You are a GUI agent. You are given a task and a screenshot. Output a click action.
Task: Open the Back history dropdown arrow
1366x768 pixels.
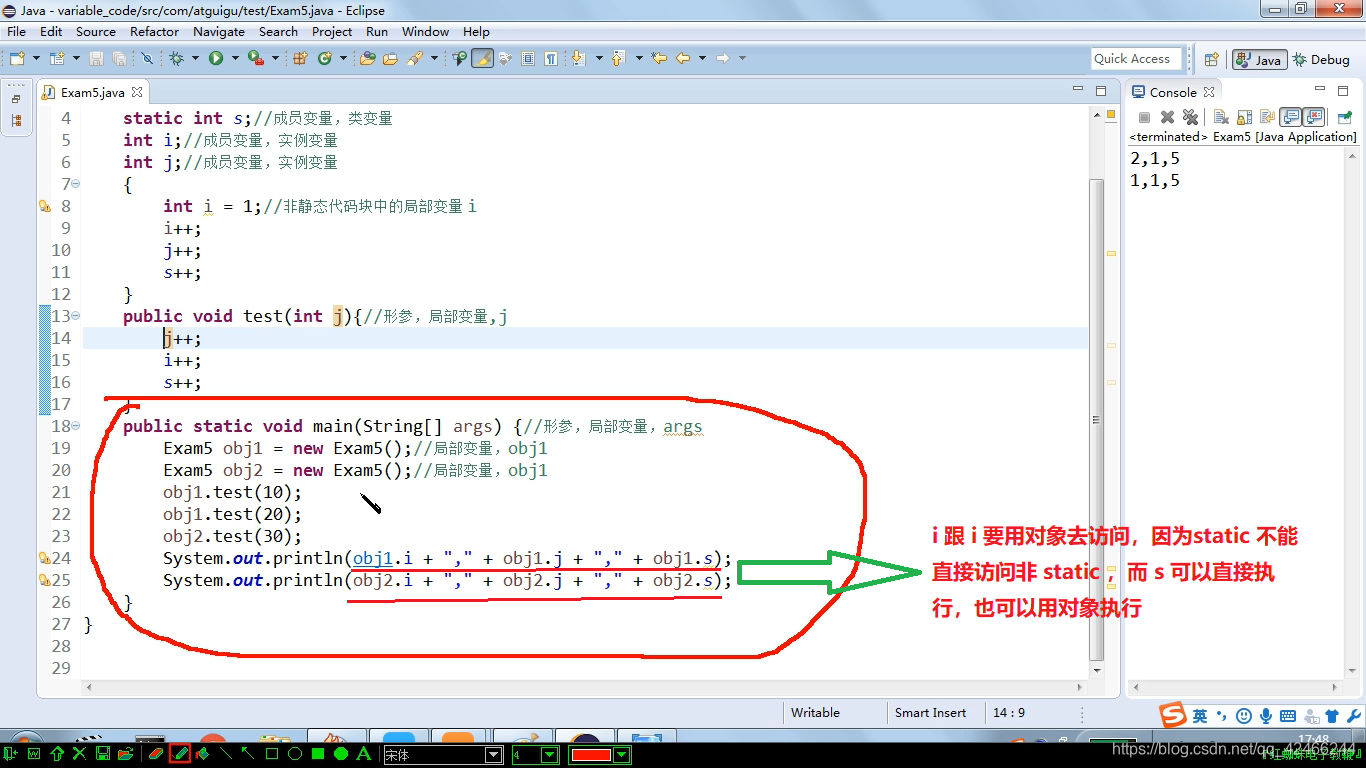click(x=702, y=59)
